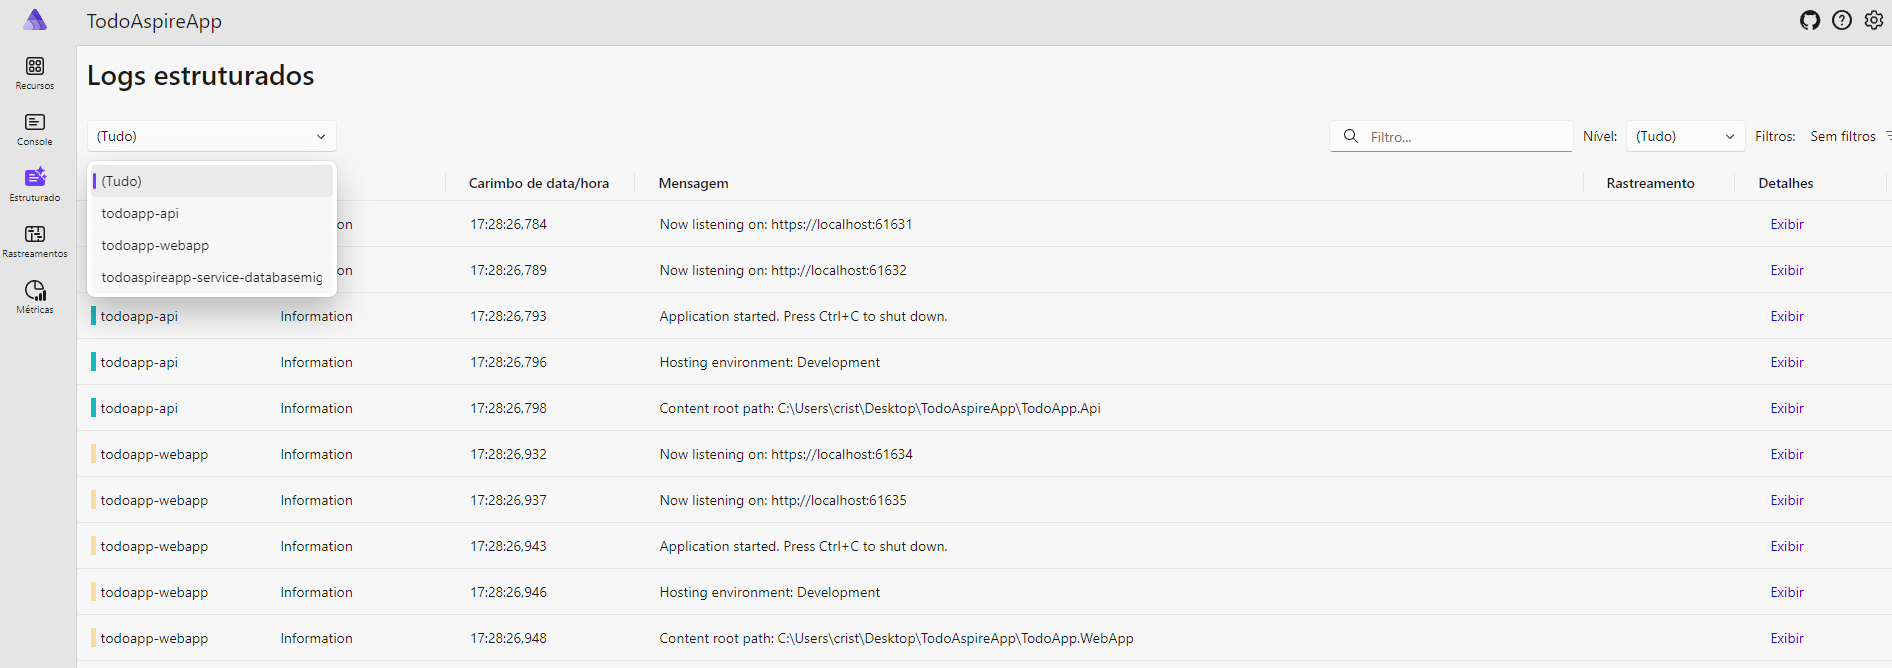Click the help question mark icon

[x=1842, y=20]
